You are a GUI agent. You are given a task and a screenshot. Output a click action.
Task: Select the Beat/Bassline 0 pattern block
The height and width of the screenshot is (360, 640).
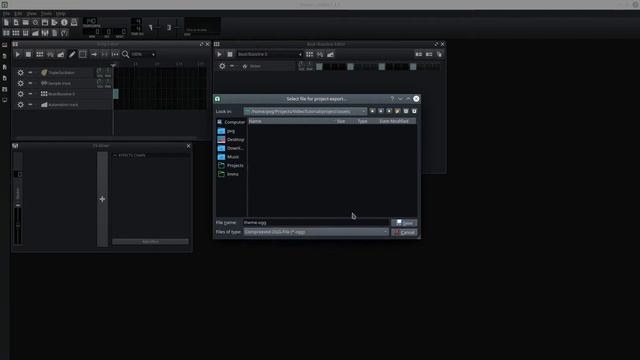(x=116, y=94)
